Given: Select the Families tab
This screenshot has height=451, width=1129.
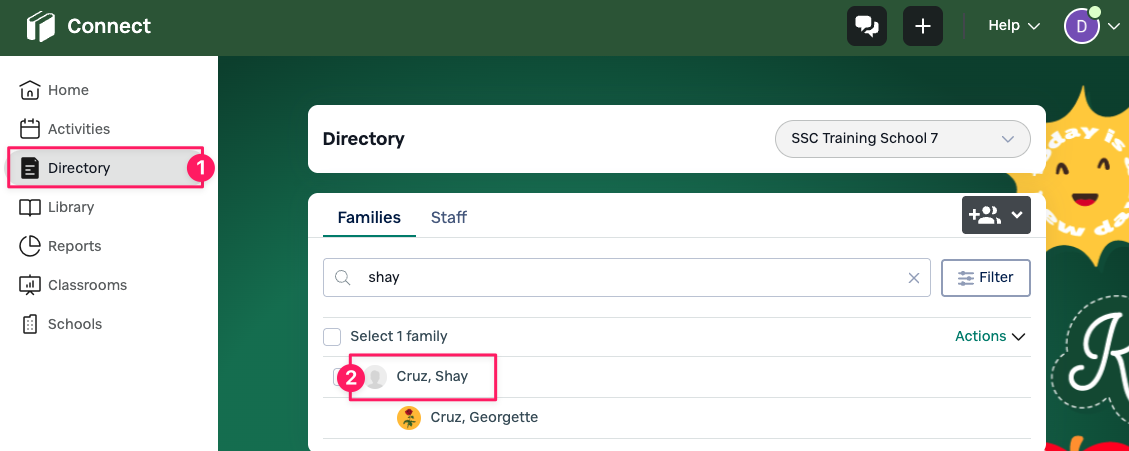Looking at the screenshot, I should click(369, 217).
